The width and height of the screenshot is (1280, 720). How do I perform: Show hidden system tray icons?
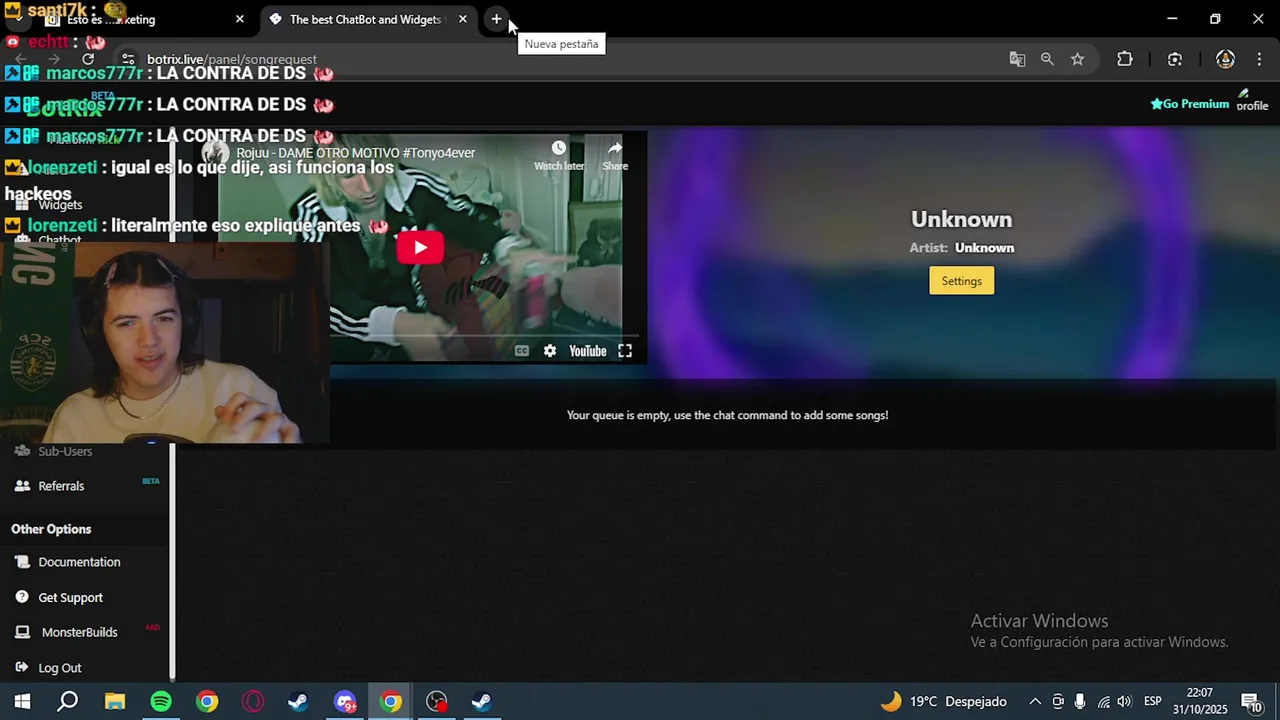pyautogui.click(x=1035, y=702)
